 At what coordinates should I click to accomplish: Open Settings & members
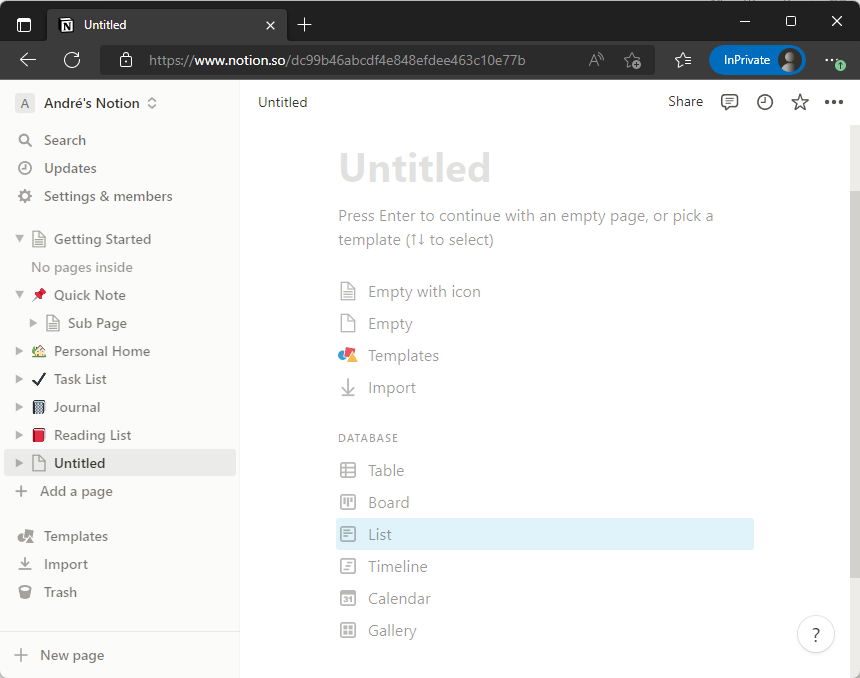(108, 196)
